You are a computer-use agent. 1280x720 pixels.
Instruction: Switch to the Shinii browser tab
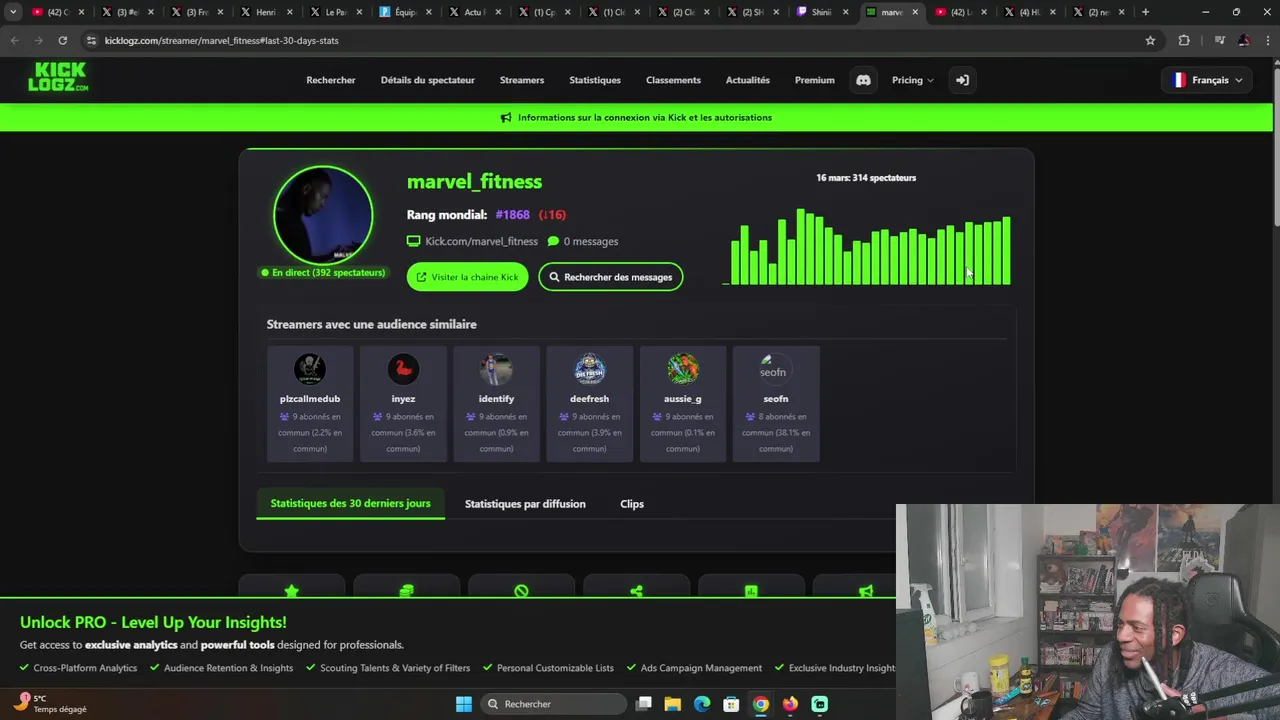(x=824, y=12)
